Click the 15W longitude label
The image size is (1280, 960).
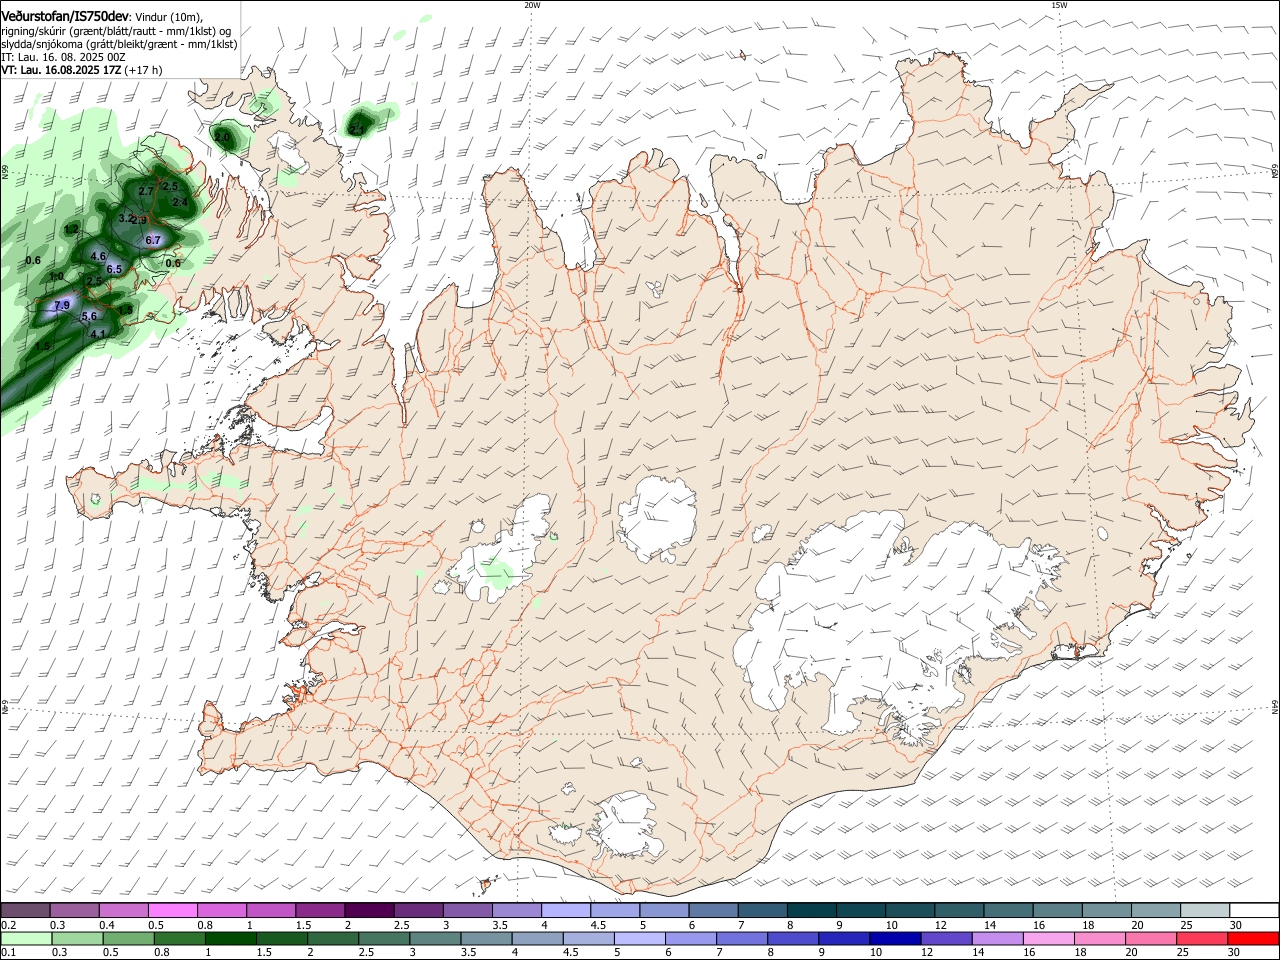pyautogui.click(x=1059, y=5)
